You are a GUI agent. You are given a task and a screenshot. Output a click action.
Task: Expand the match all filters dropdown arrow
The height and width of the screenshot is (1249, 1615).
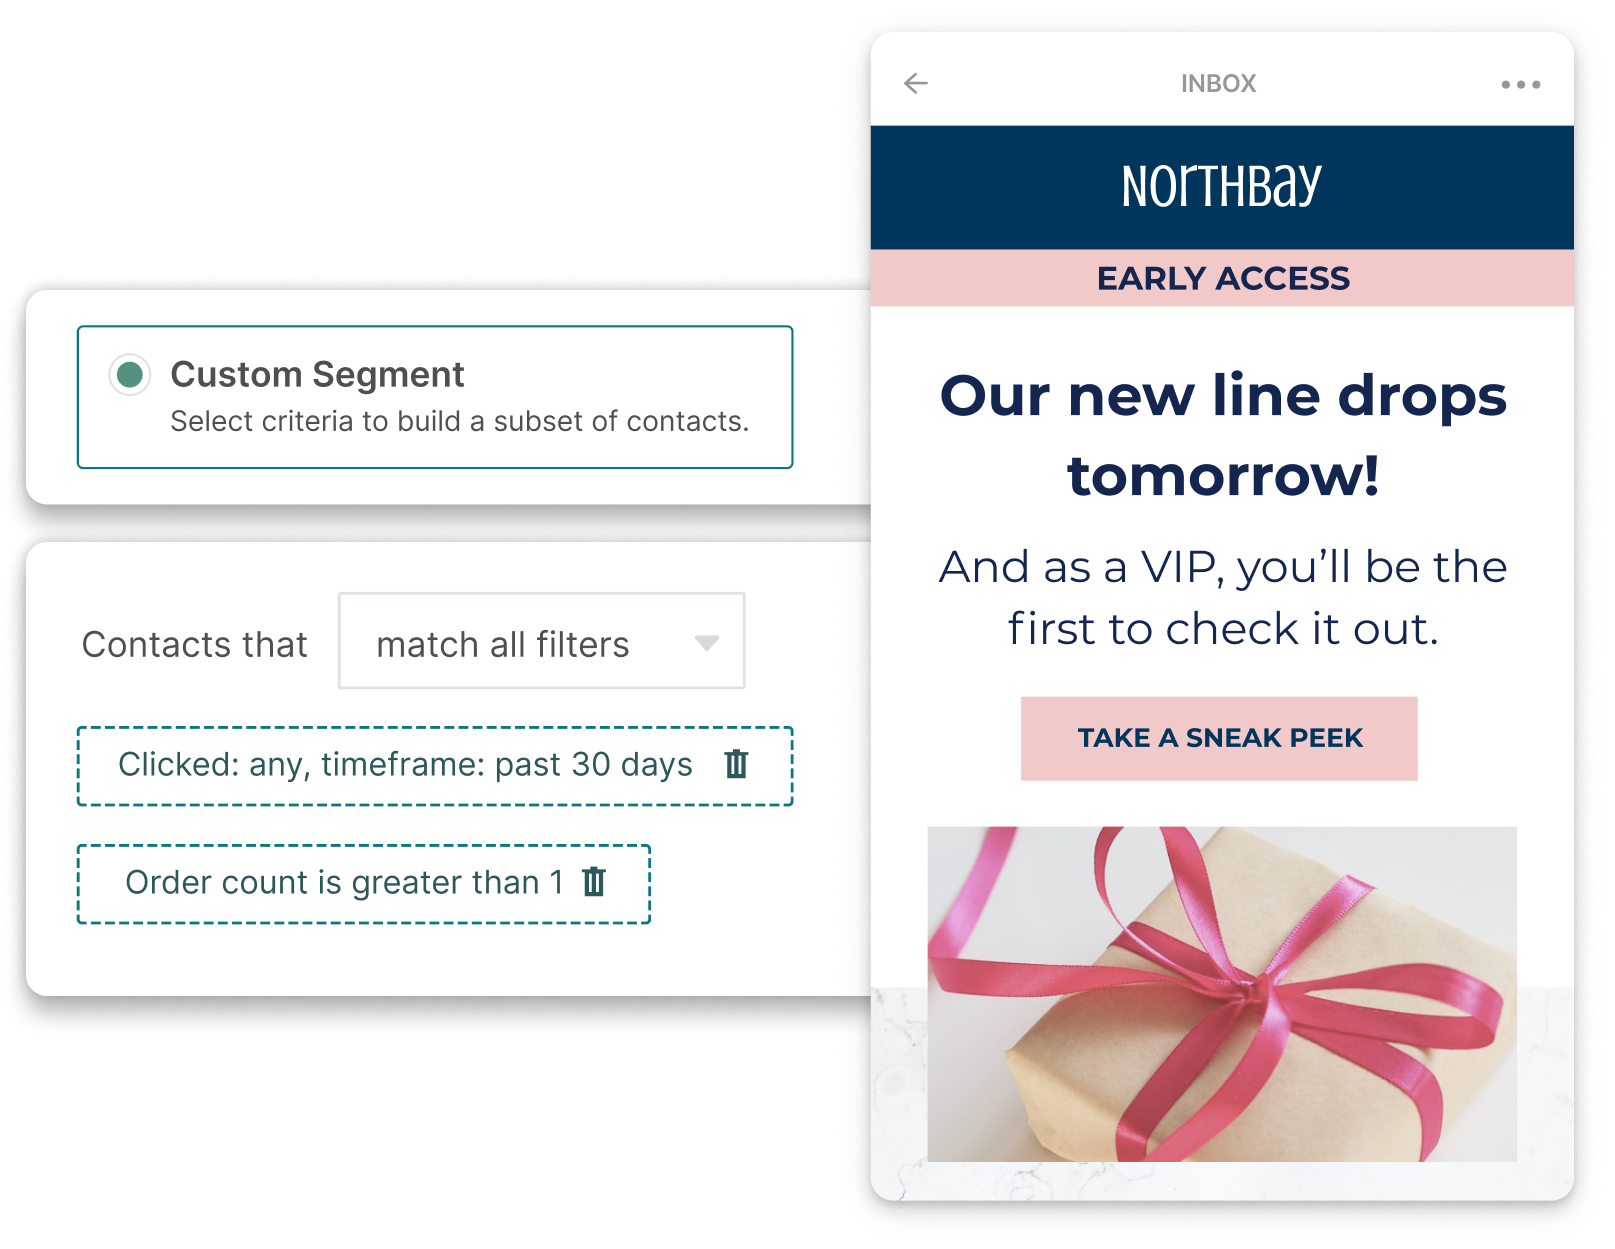click(707, 643)
